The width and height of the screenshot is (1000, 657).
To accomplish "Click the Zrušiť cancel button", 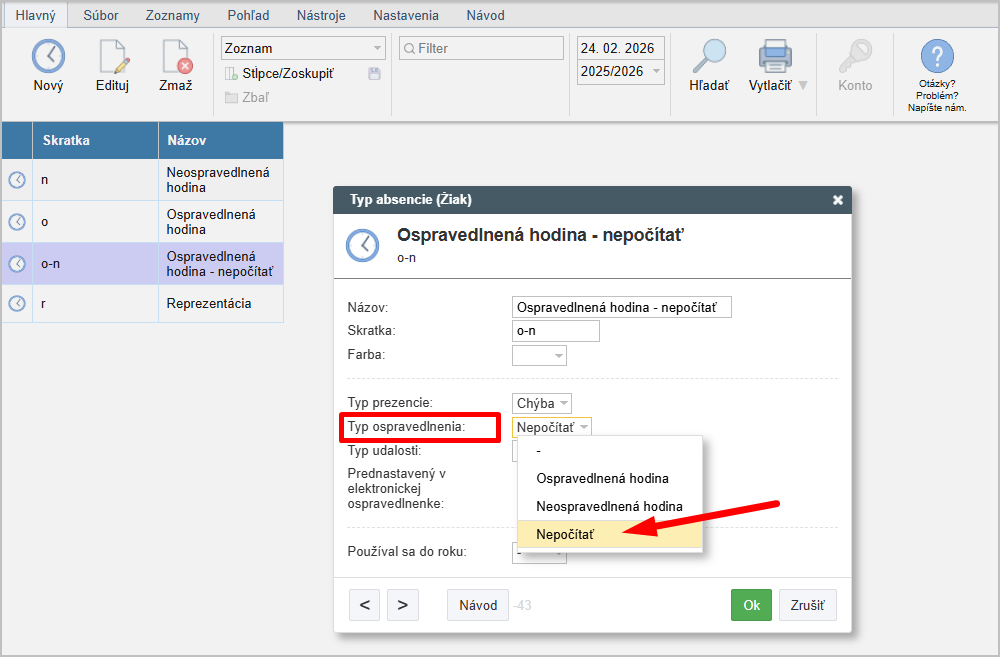I will pyautogui.click(x=807, y=605).
